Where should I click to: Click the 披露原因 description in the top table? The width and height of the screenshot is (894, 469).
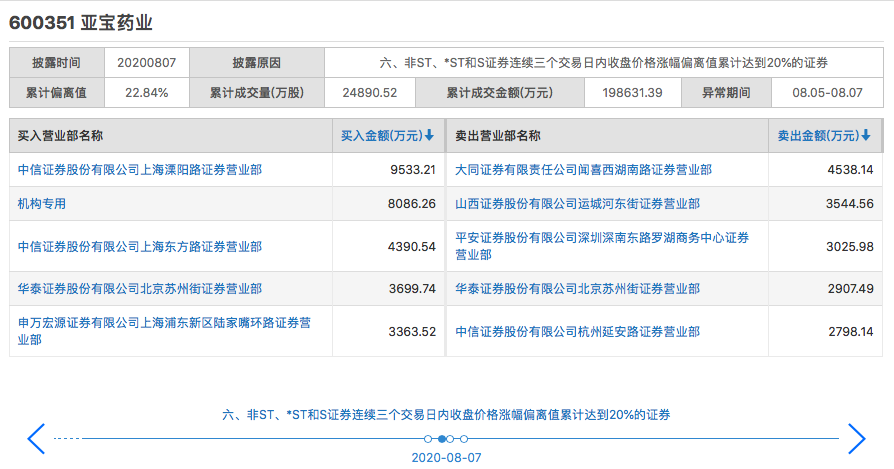tap(604, 63)
